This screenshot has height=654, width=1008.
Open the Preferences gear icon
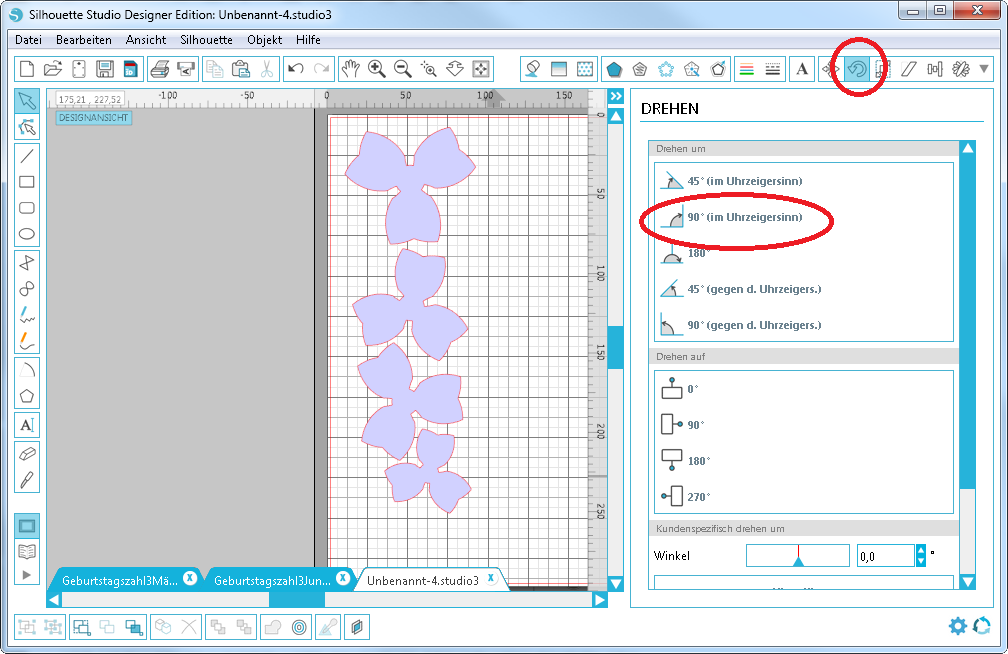(x=957, y=626)
